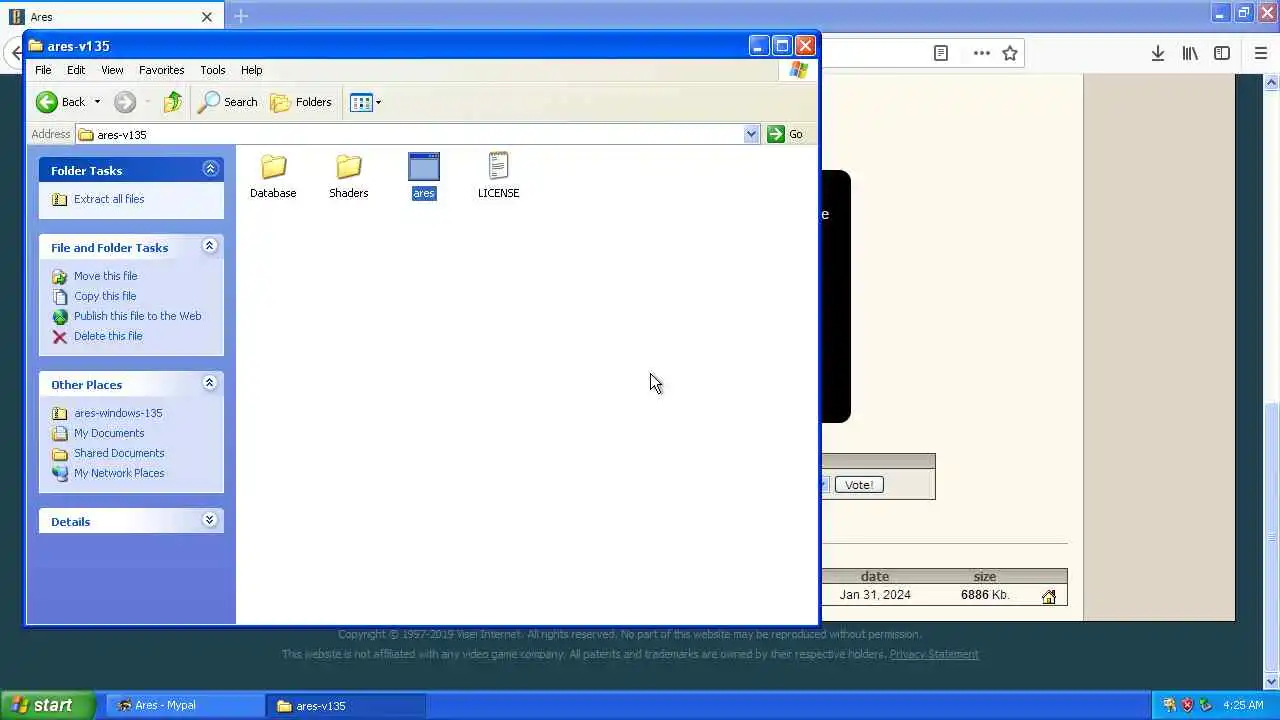Click the first system tray icon
Screen dimensions: 1280x720
(x=1169, y=705)
